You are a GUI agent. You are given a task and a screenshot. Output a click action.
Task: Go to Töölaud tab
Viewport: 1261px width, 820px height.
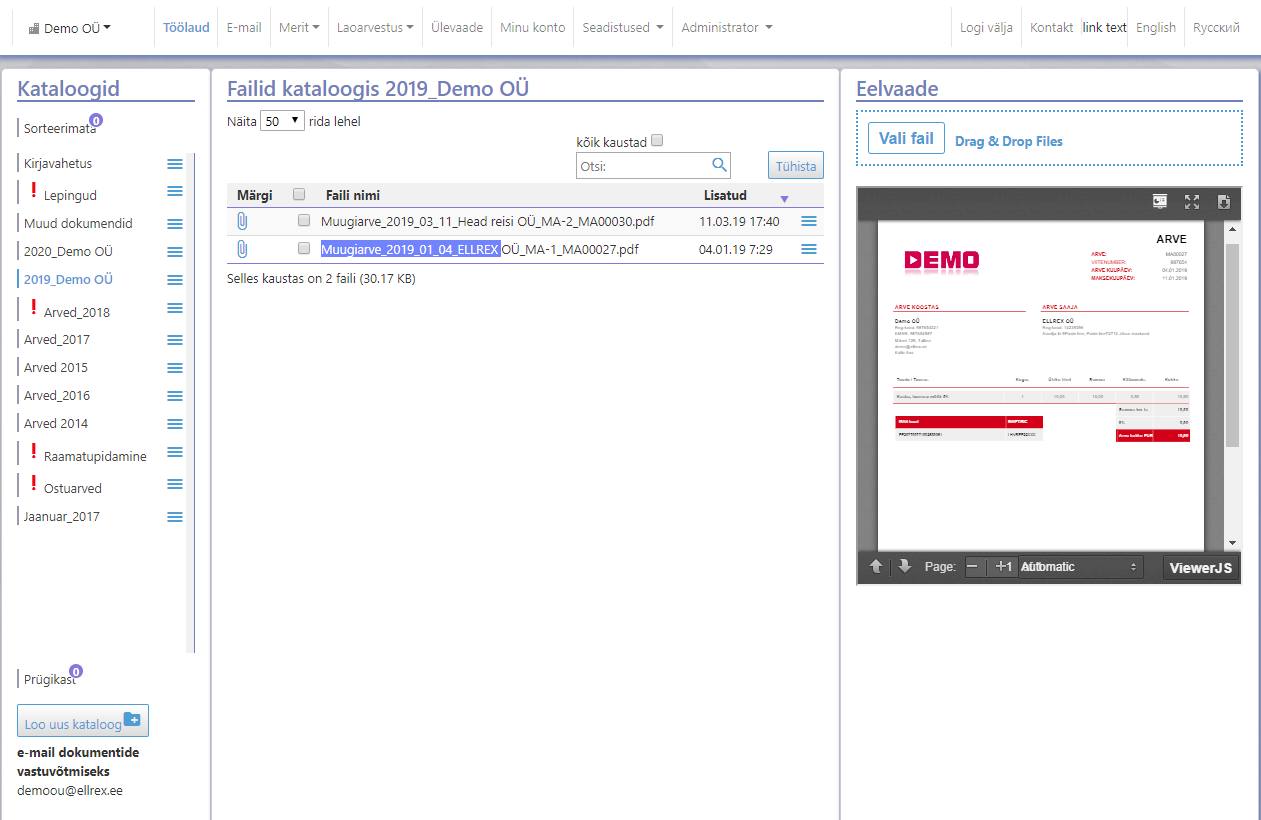(x=186, y=28)
